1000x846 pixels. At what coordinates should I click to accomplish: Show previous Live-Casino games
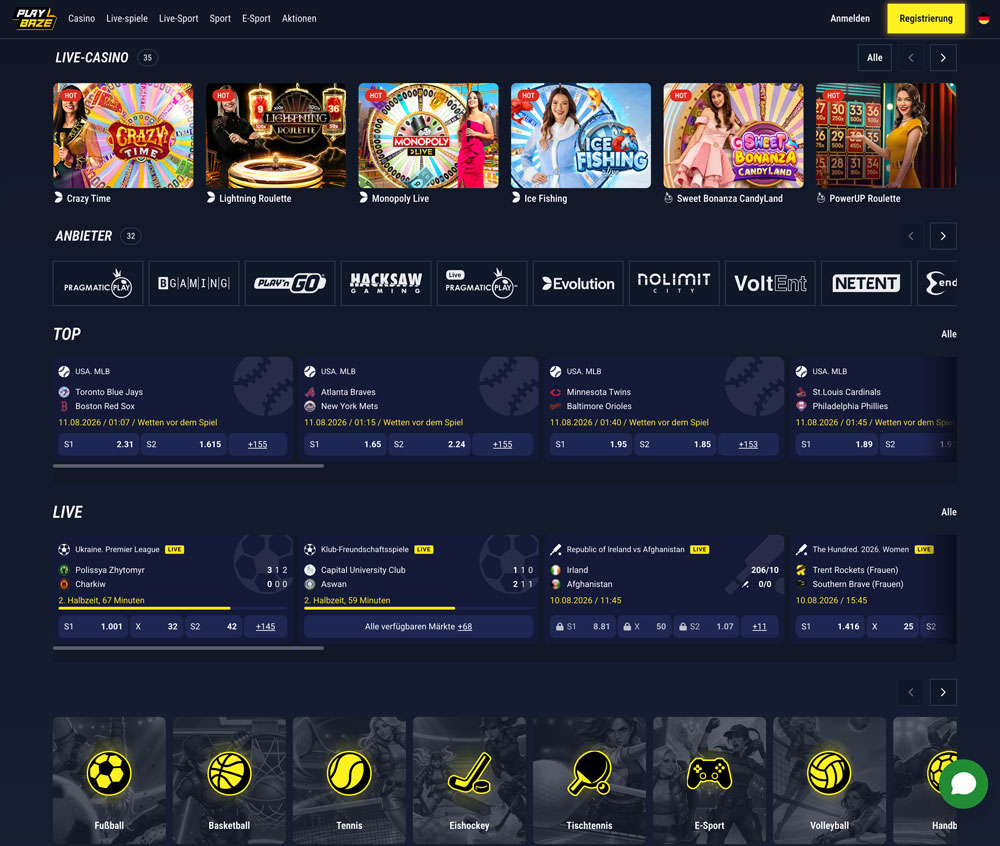coord(911,58)
